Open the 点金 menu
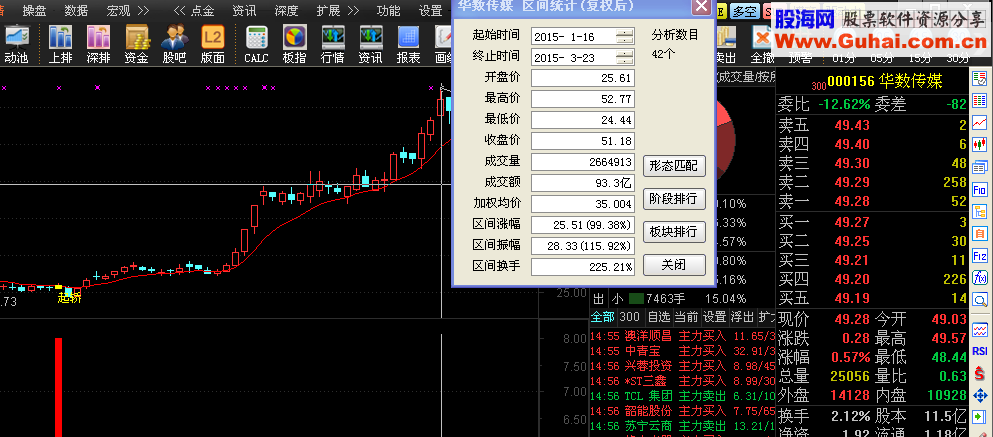 (202, 11)
